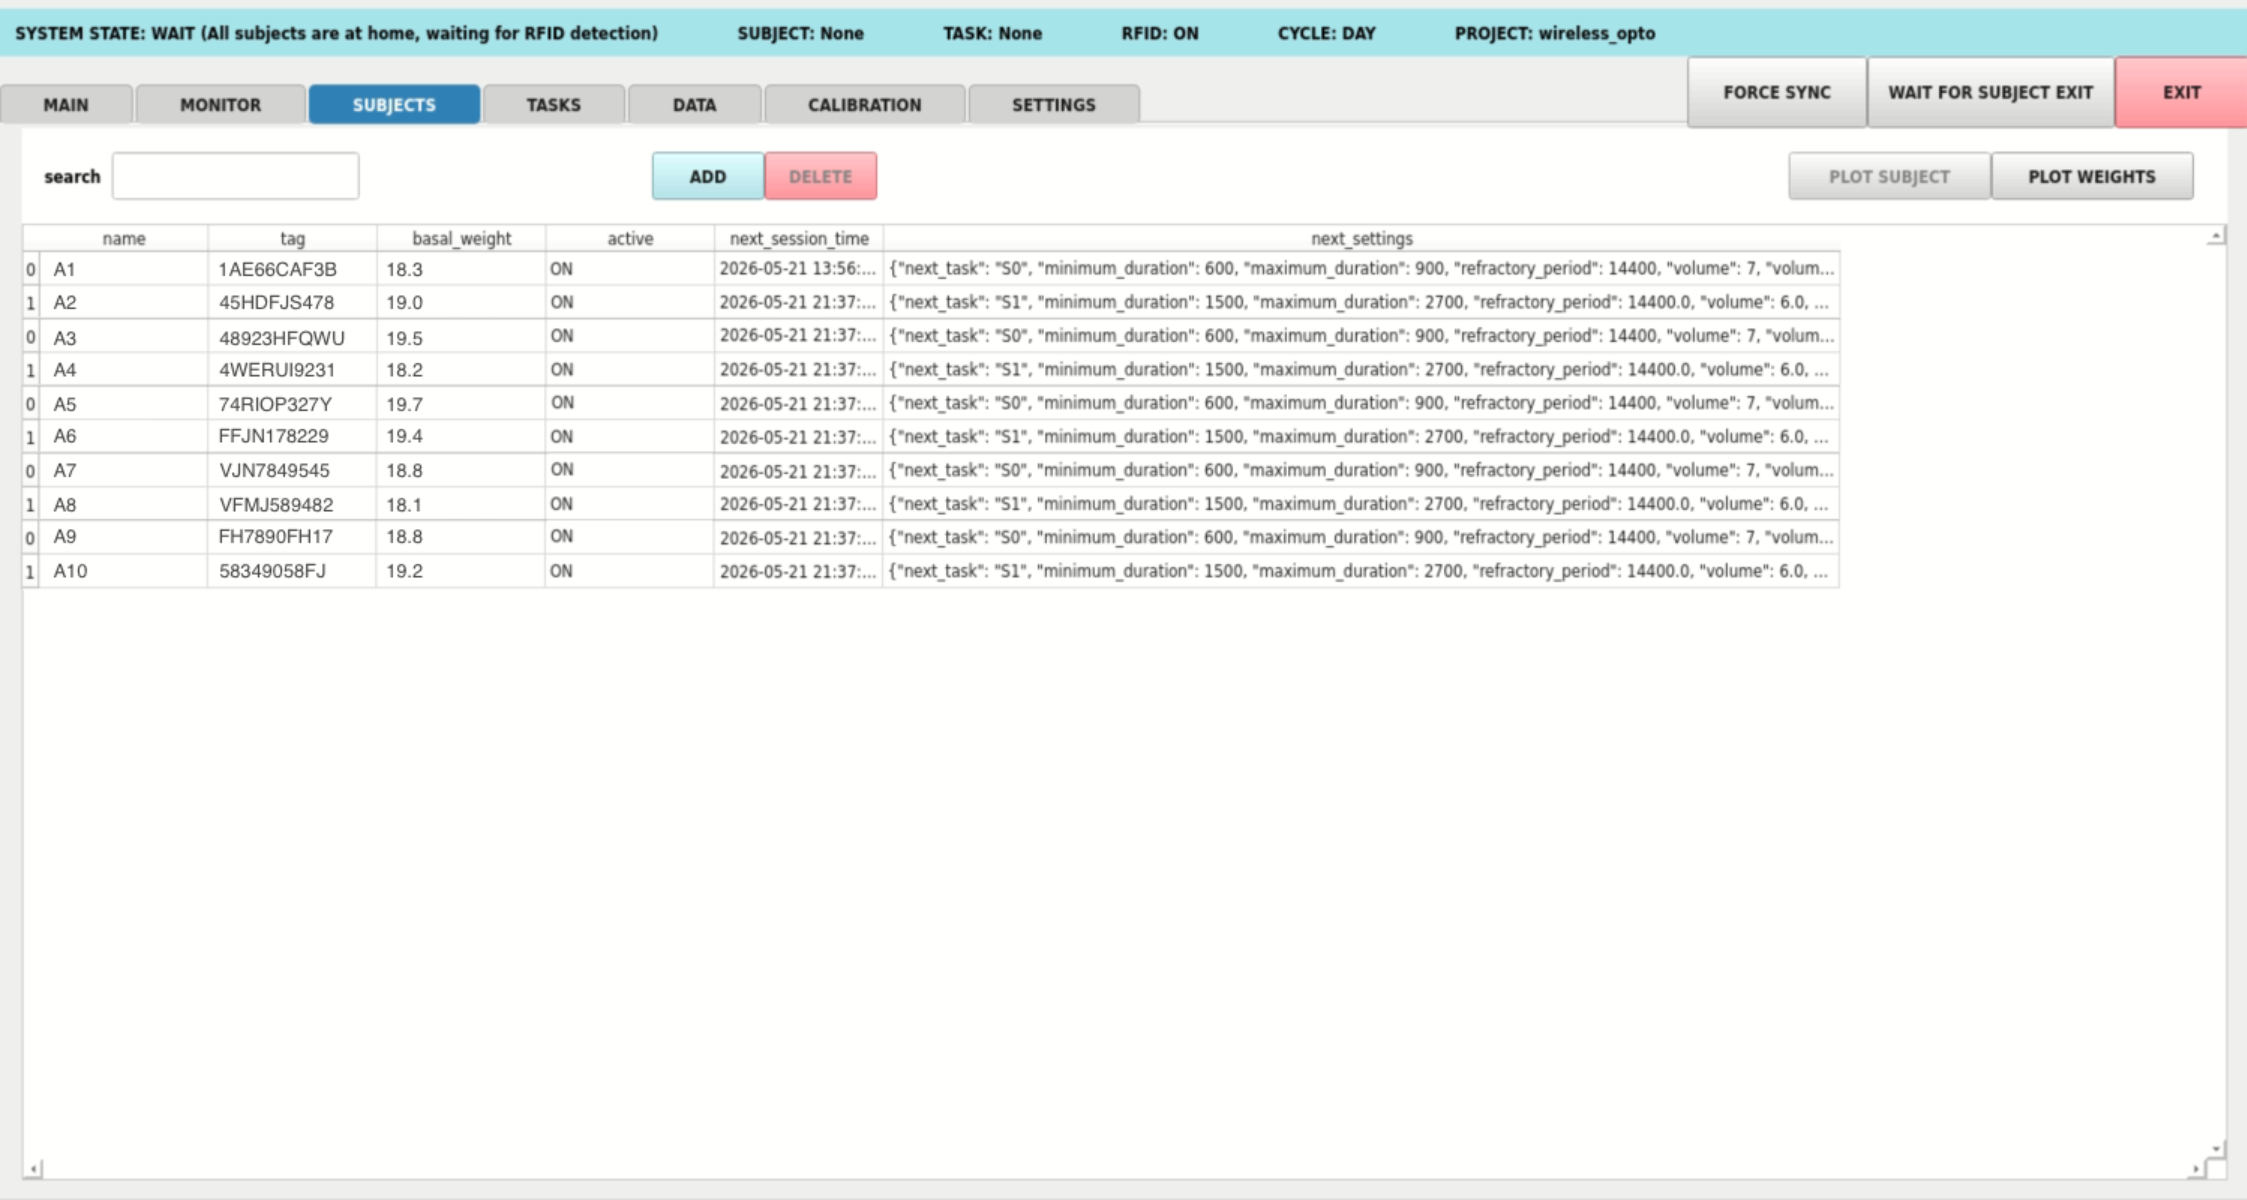Focus the search input field
Viewport: 2247px width, 1200px height.
pos(235,176)
